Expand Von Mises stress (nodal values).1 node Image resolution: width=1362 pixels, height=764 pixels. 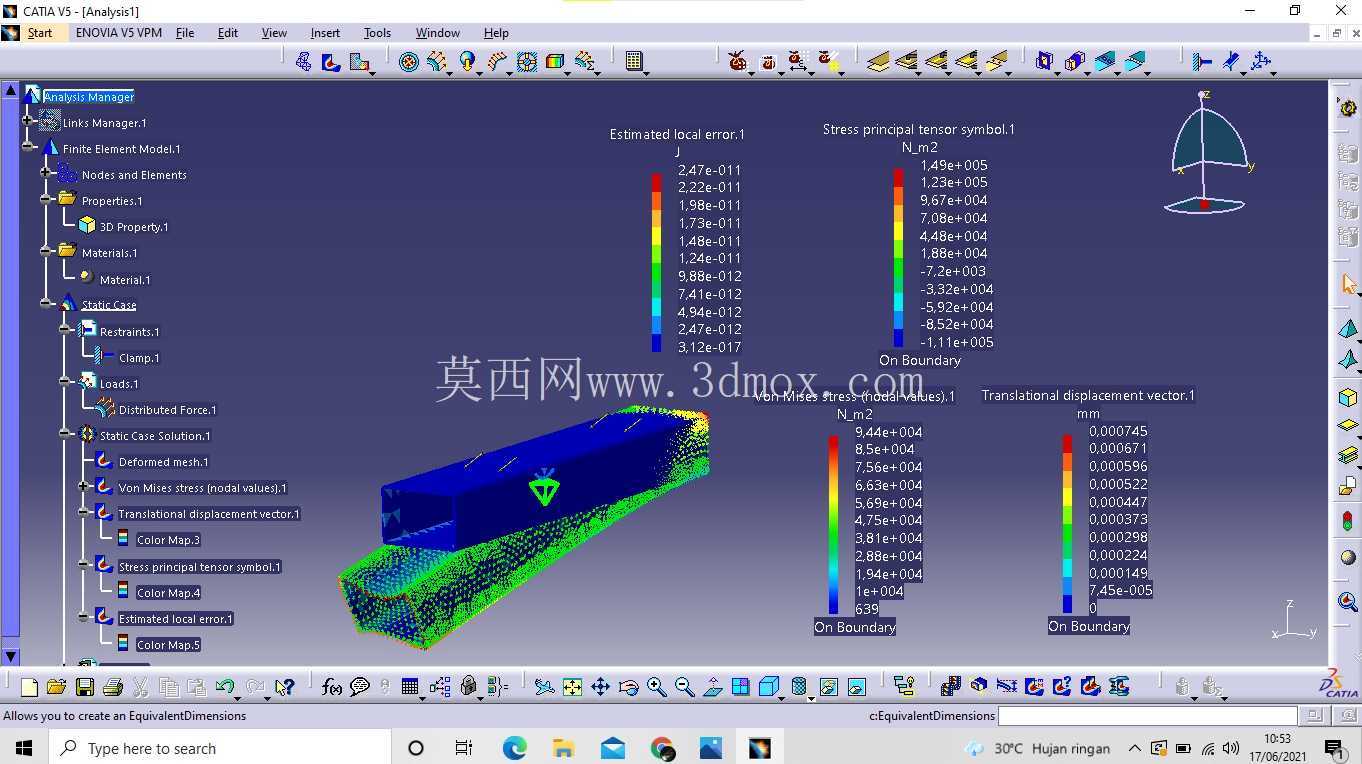coord(84,487)
